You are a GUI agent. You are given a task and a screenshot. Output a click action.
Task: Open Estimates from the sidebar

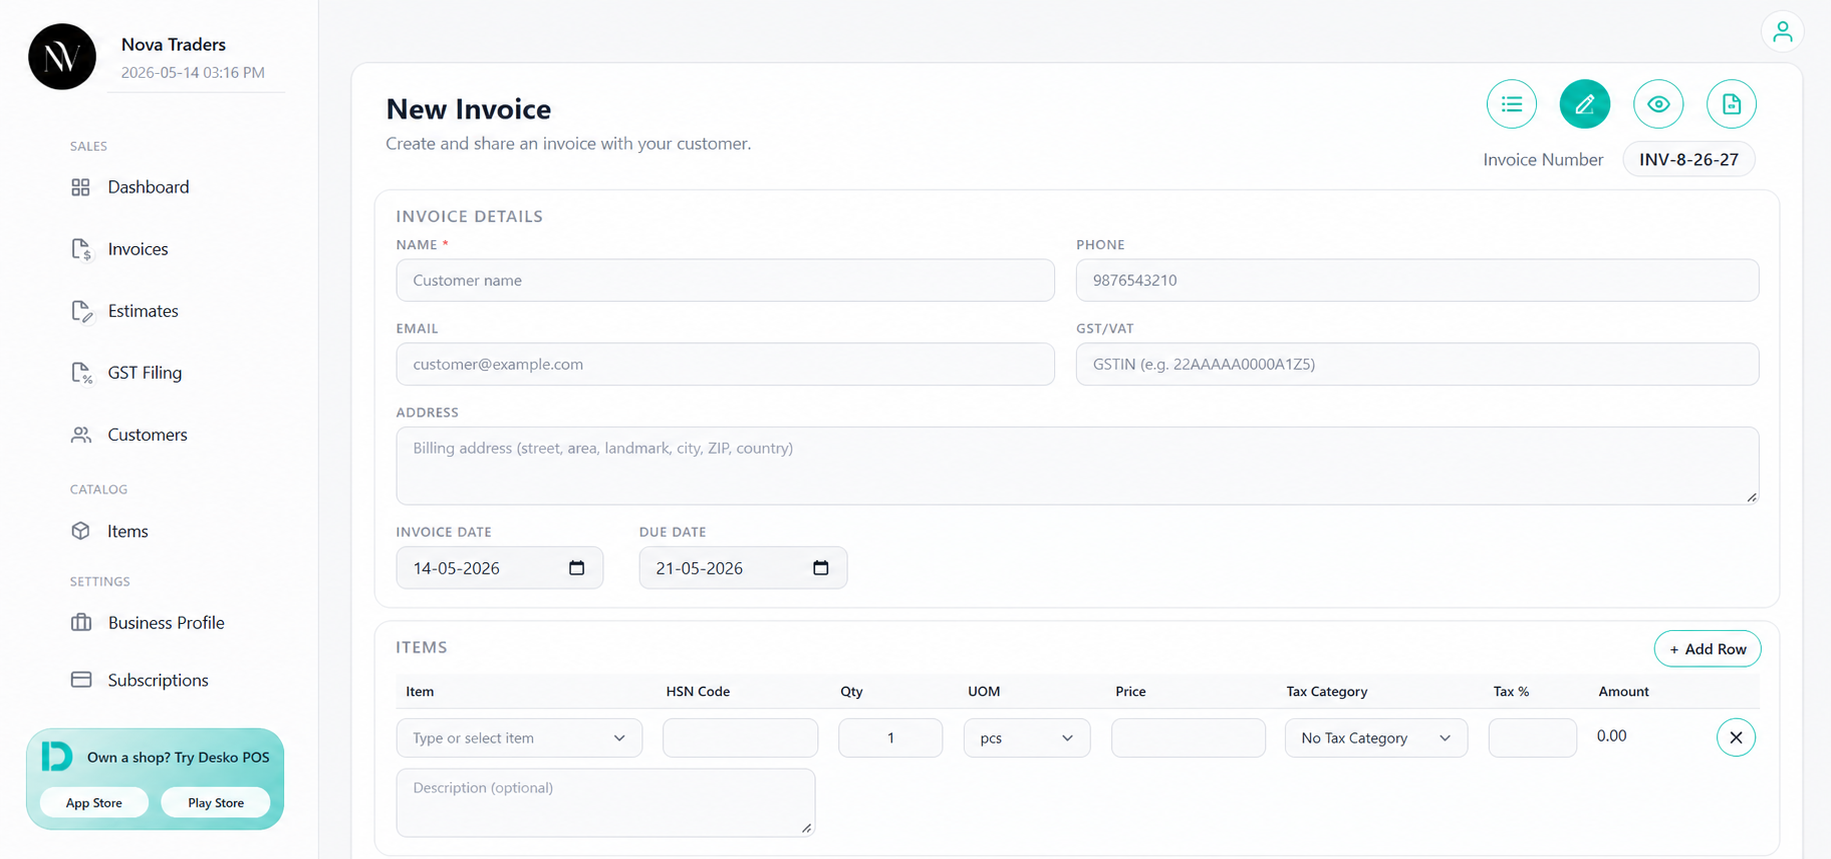pyautogui.click(x=143, y=311)
